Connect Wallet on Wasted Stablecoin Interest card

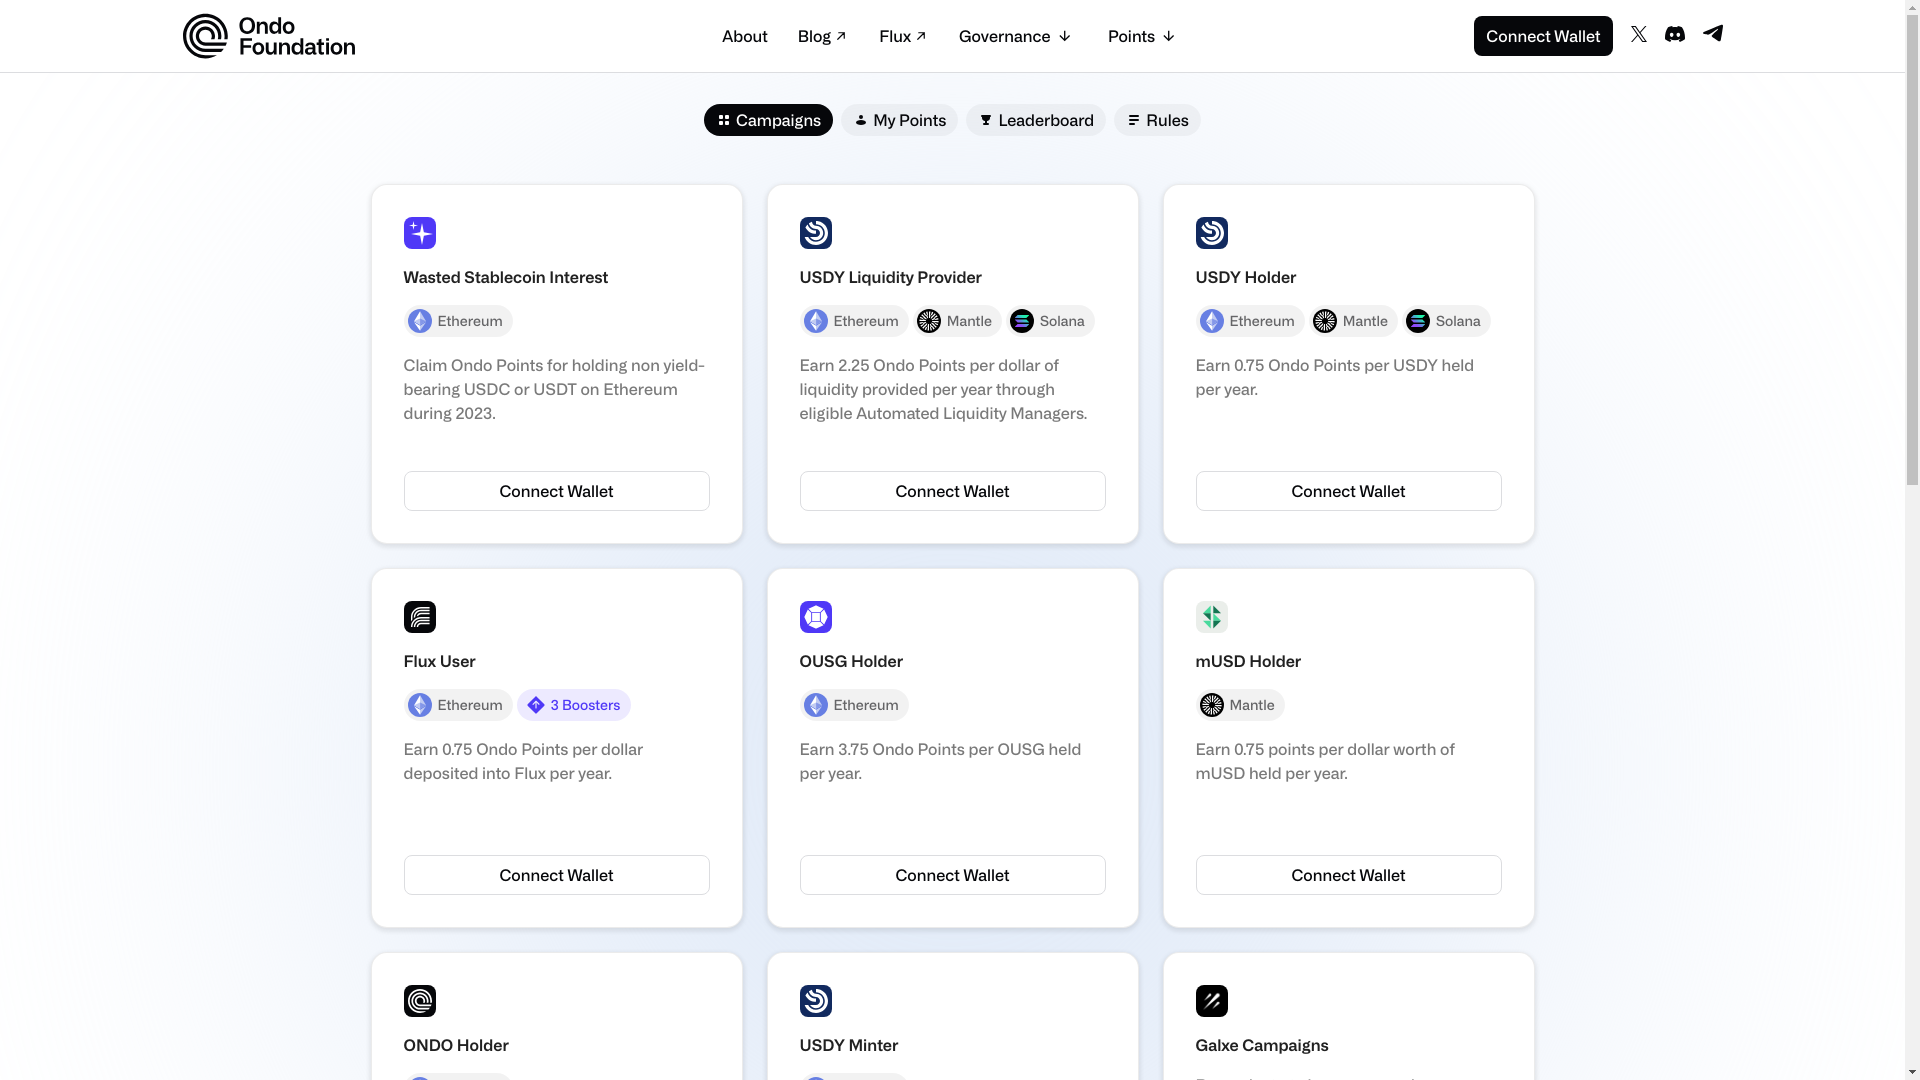click(557, 491)
